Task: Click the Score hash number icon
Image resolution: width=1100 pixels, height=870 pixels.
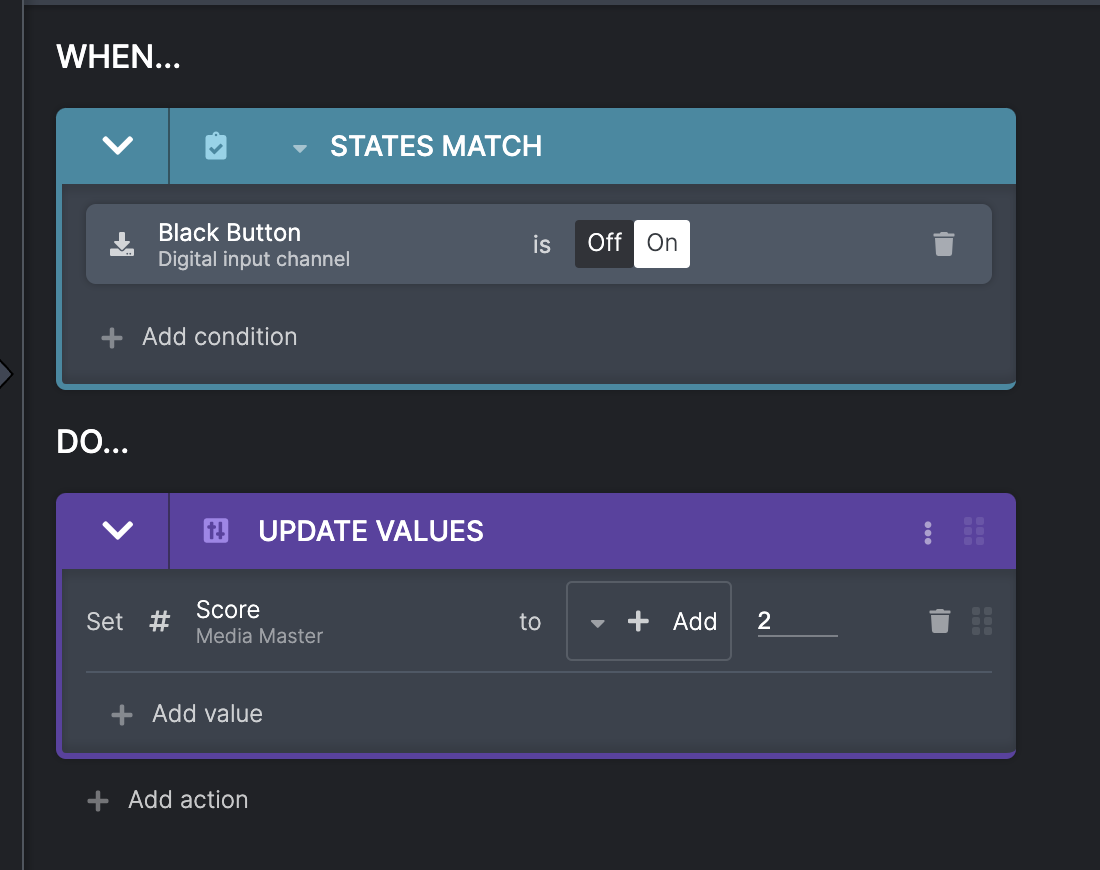Action: click(160, 621)
